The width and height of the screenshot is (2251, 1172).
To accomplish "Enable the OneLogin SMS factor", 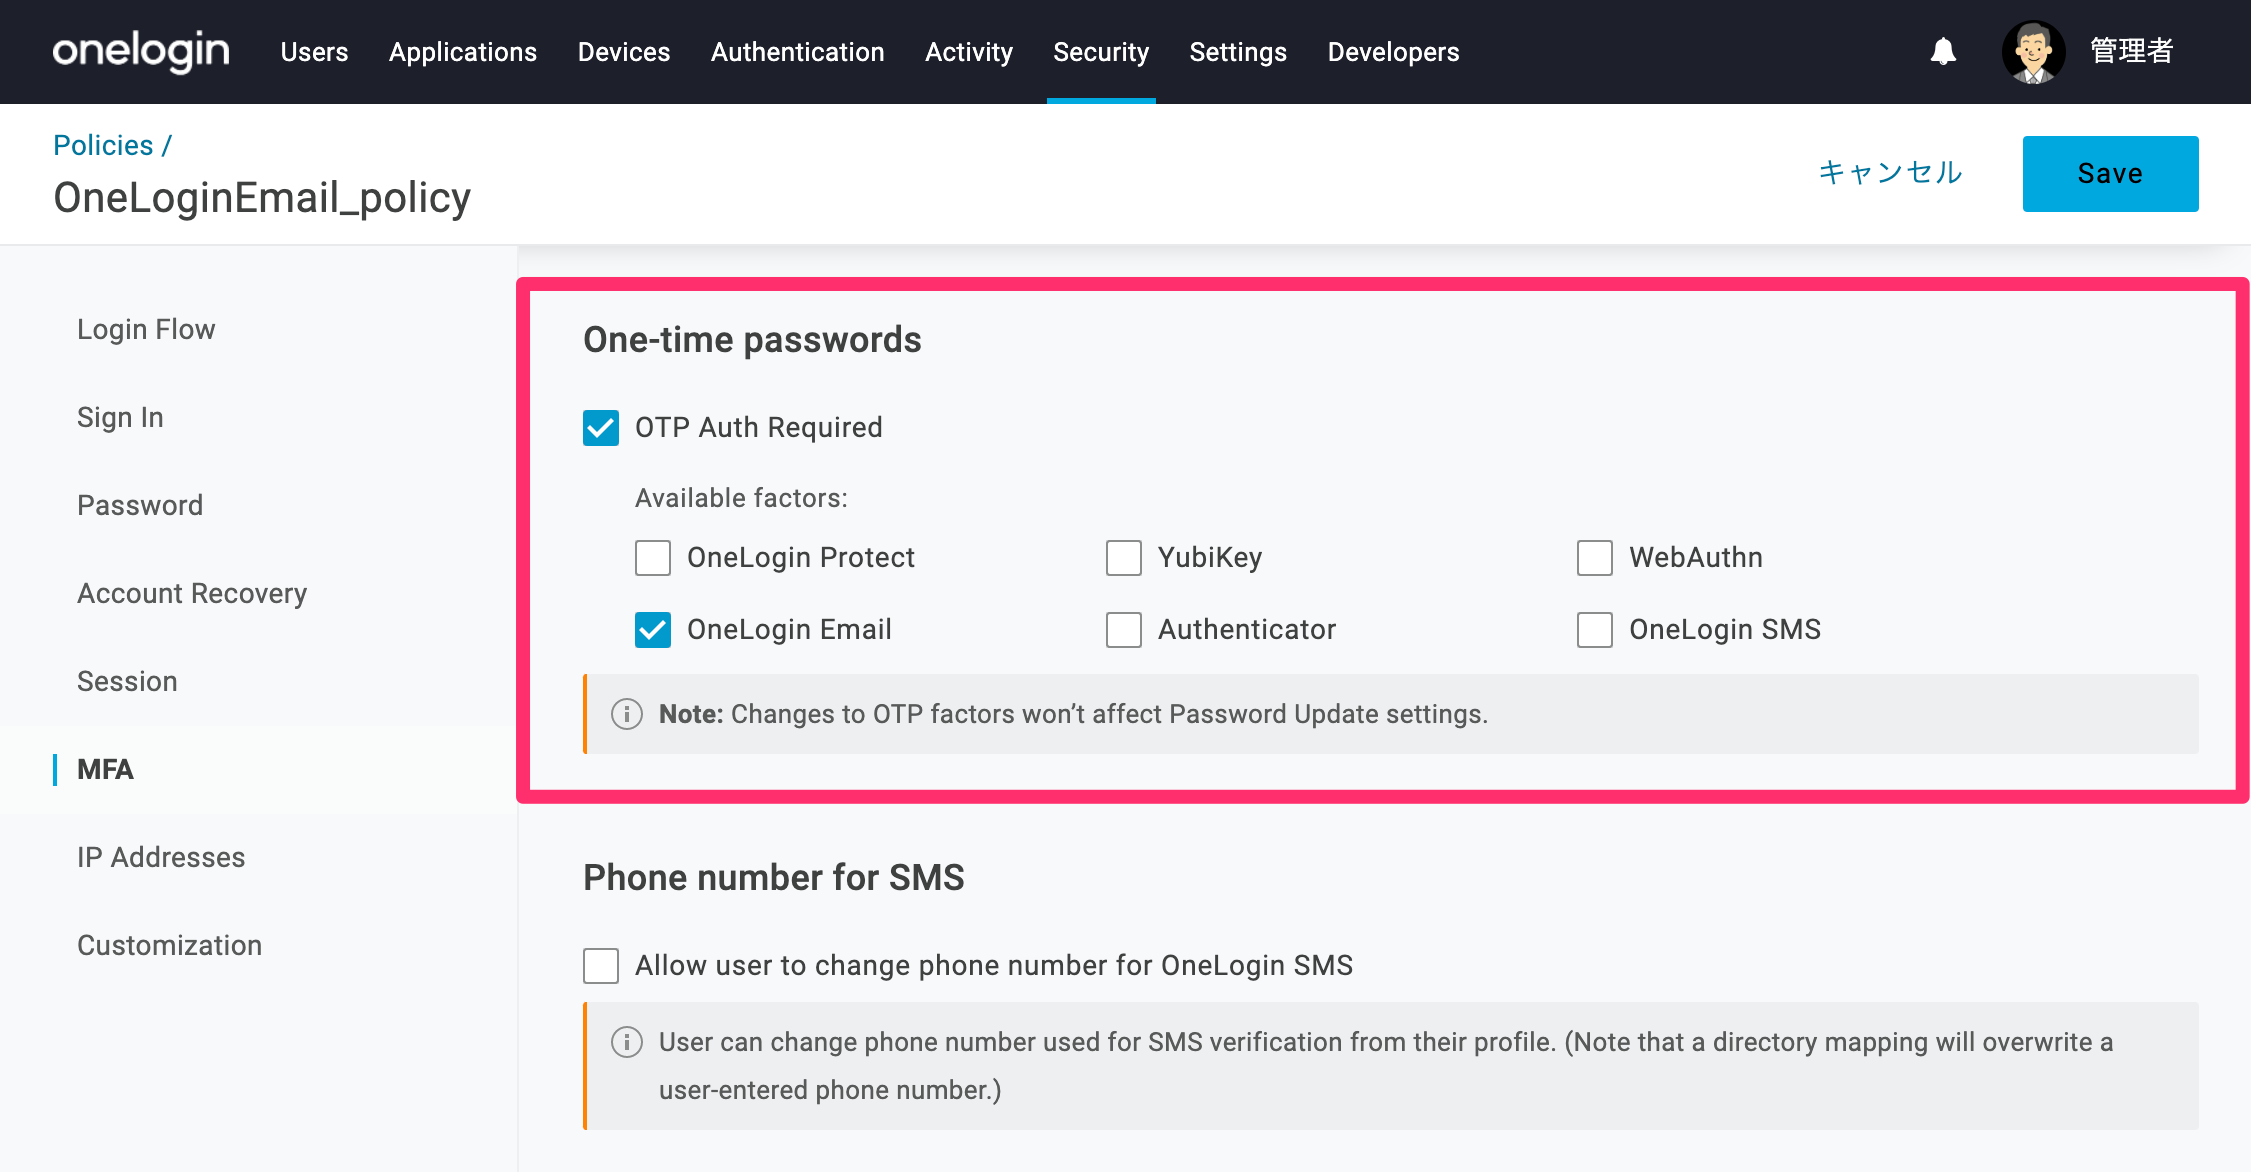I will 1595,630.
